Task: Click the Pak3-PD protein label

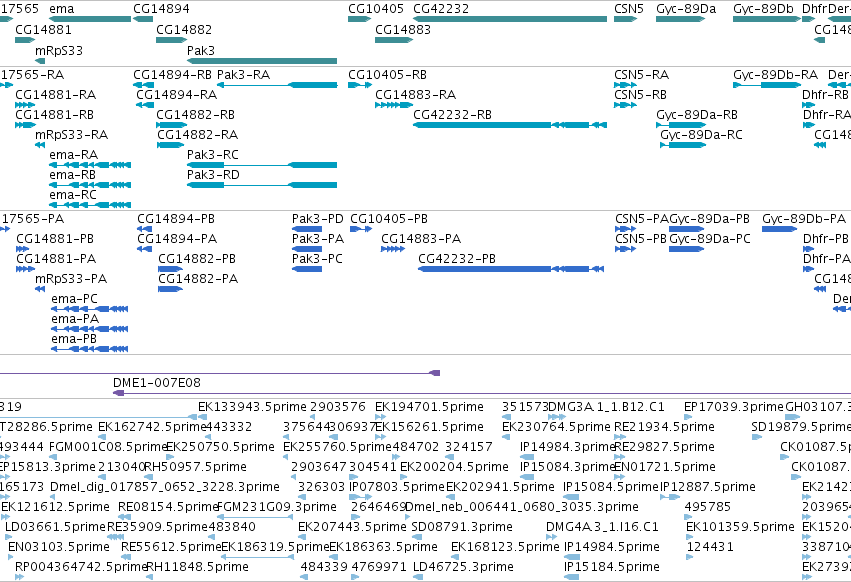Action: (317, 219)
